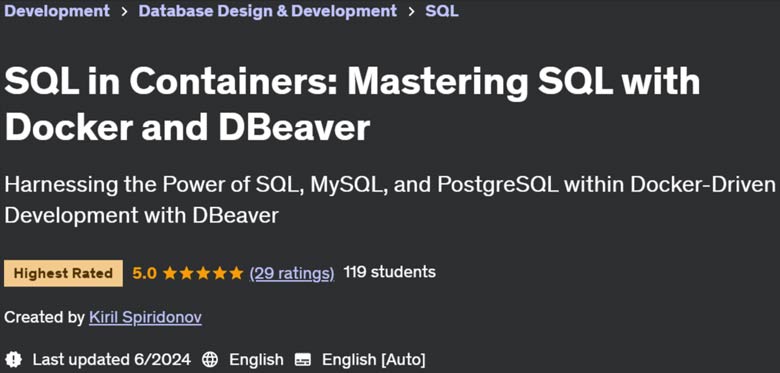
Task: Open the 29 ratings link
Action: coord(292,273)
